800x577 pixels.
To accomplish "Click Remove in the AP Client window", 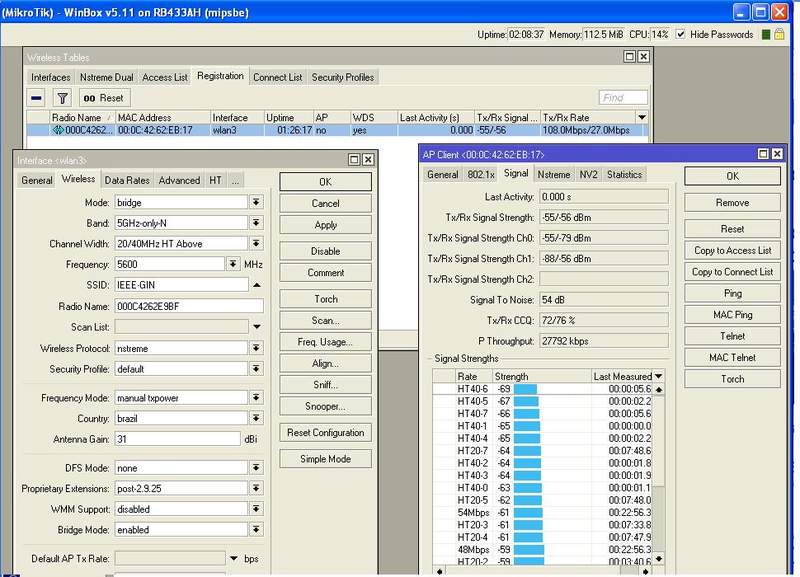I will (x=732, y=203).
